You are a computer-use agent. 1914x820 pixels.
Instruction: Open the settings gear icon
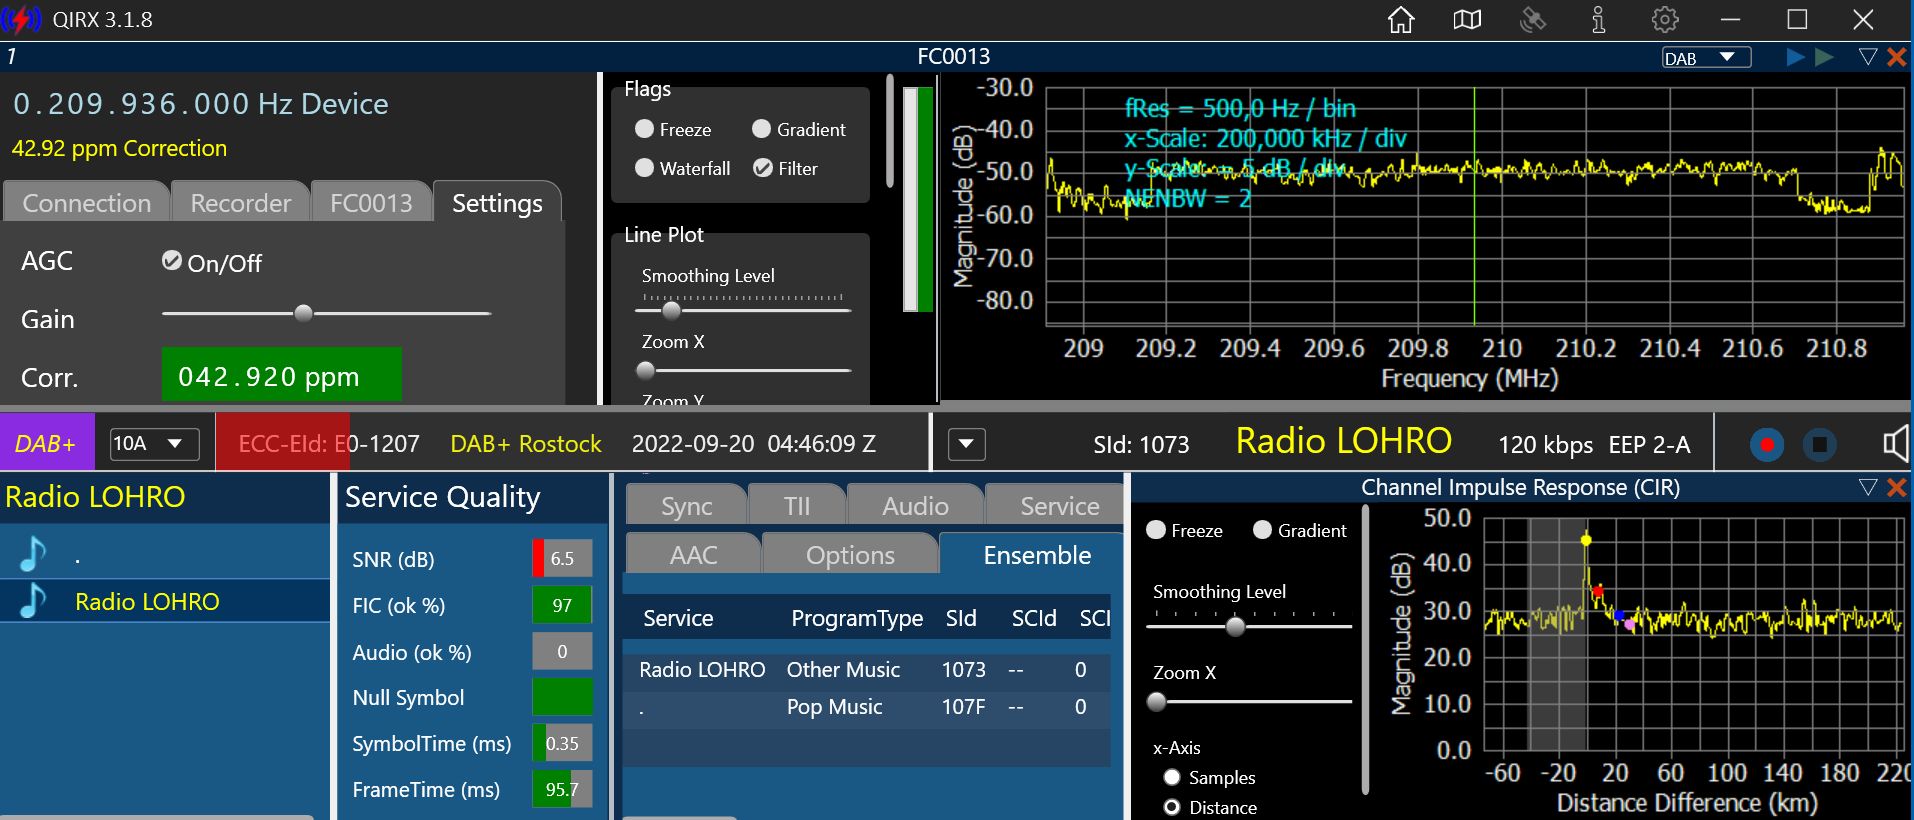(1665, 20)
